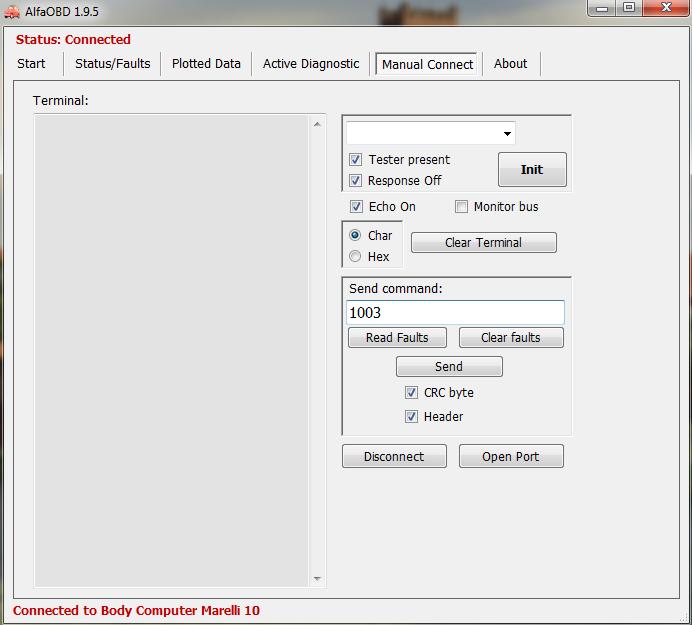692x625 pixels.
Task: Click the Disconnect button
Action: click(394, 456)
